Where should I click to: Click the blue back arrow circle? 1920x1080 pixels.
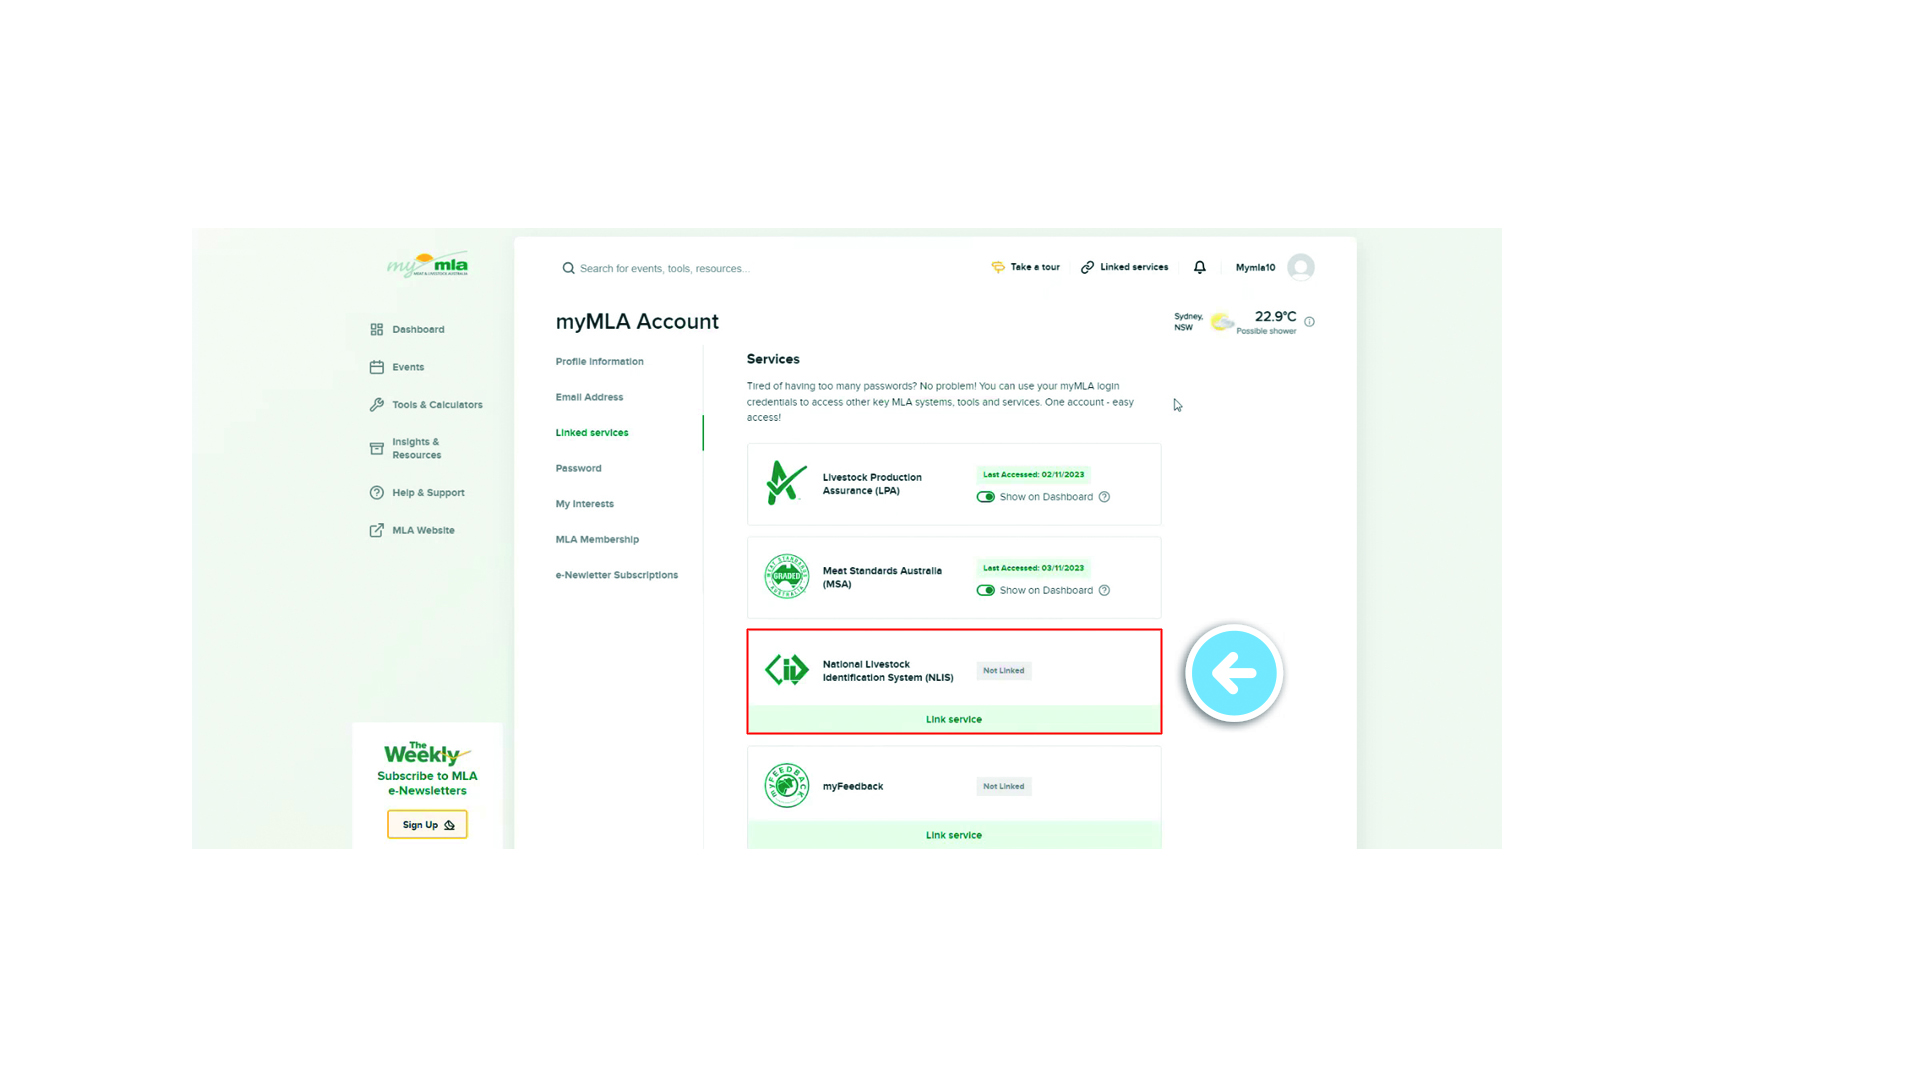[1234, 673]
